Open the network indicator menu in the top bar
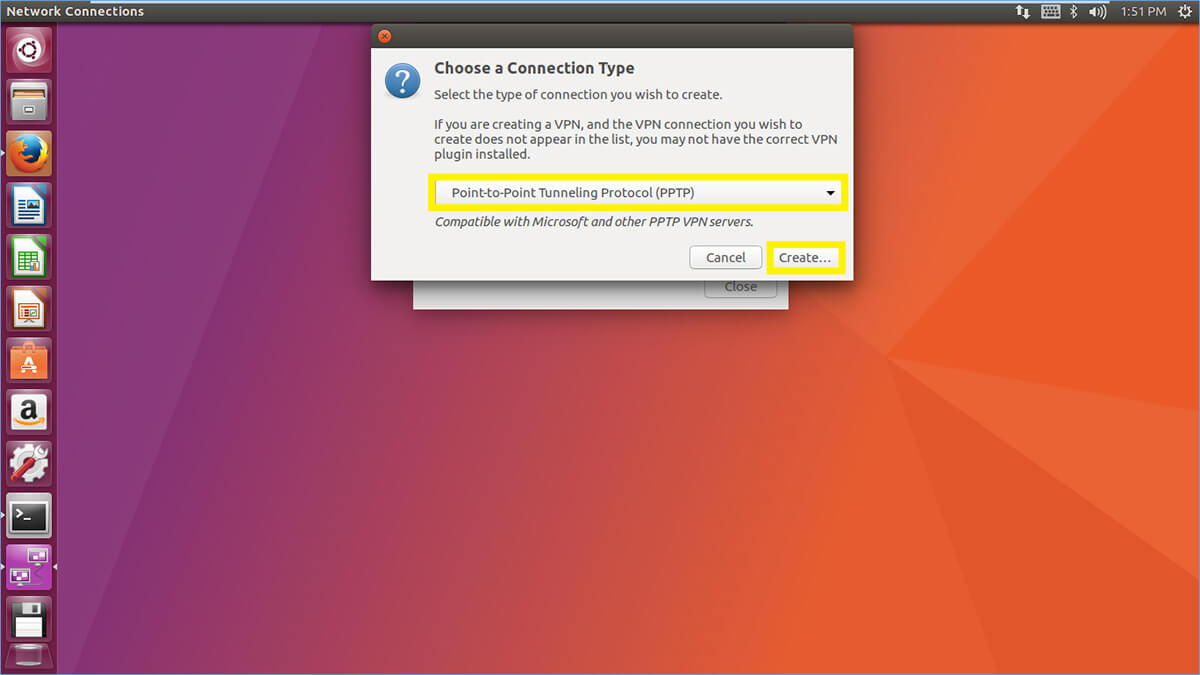The width and height of the screenshot is (1200, 675). (x=1023, y=12)
